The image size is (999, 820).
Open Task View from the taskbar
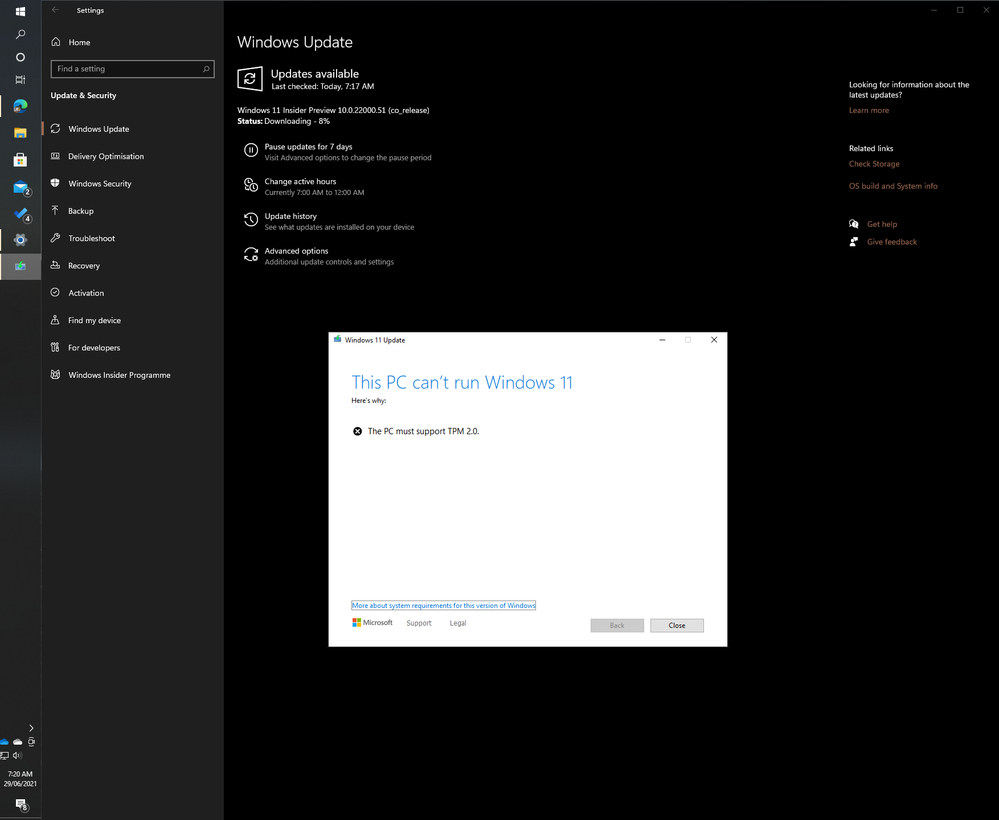coord(20,80)
